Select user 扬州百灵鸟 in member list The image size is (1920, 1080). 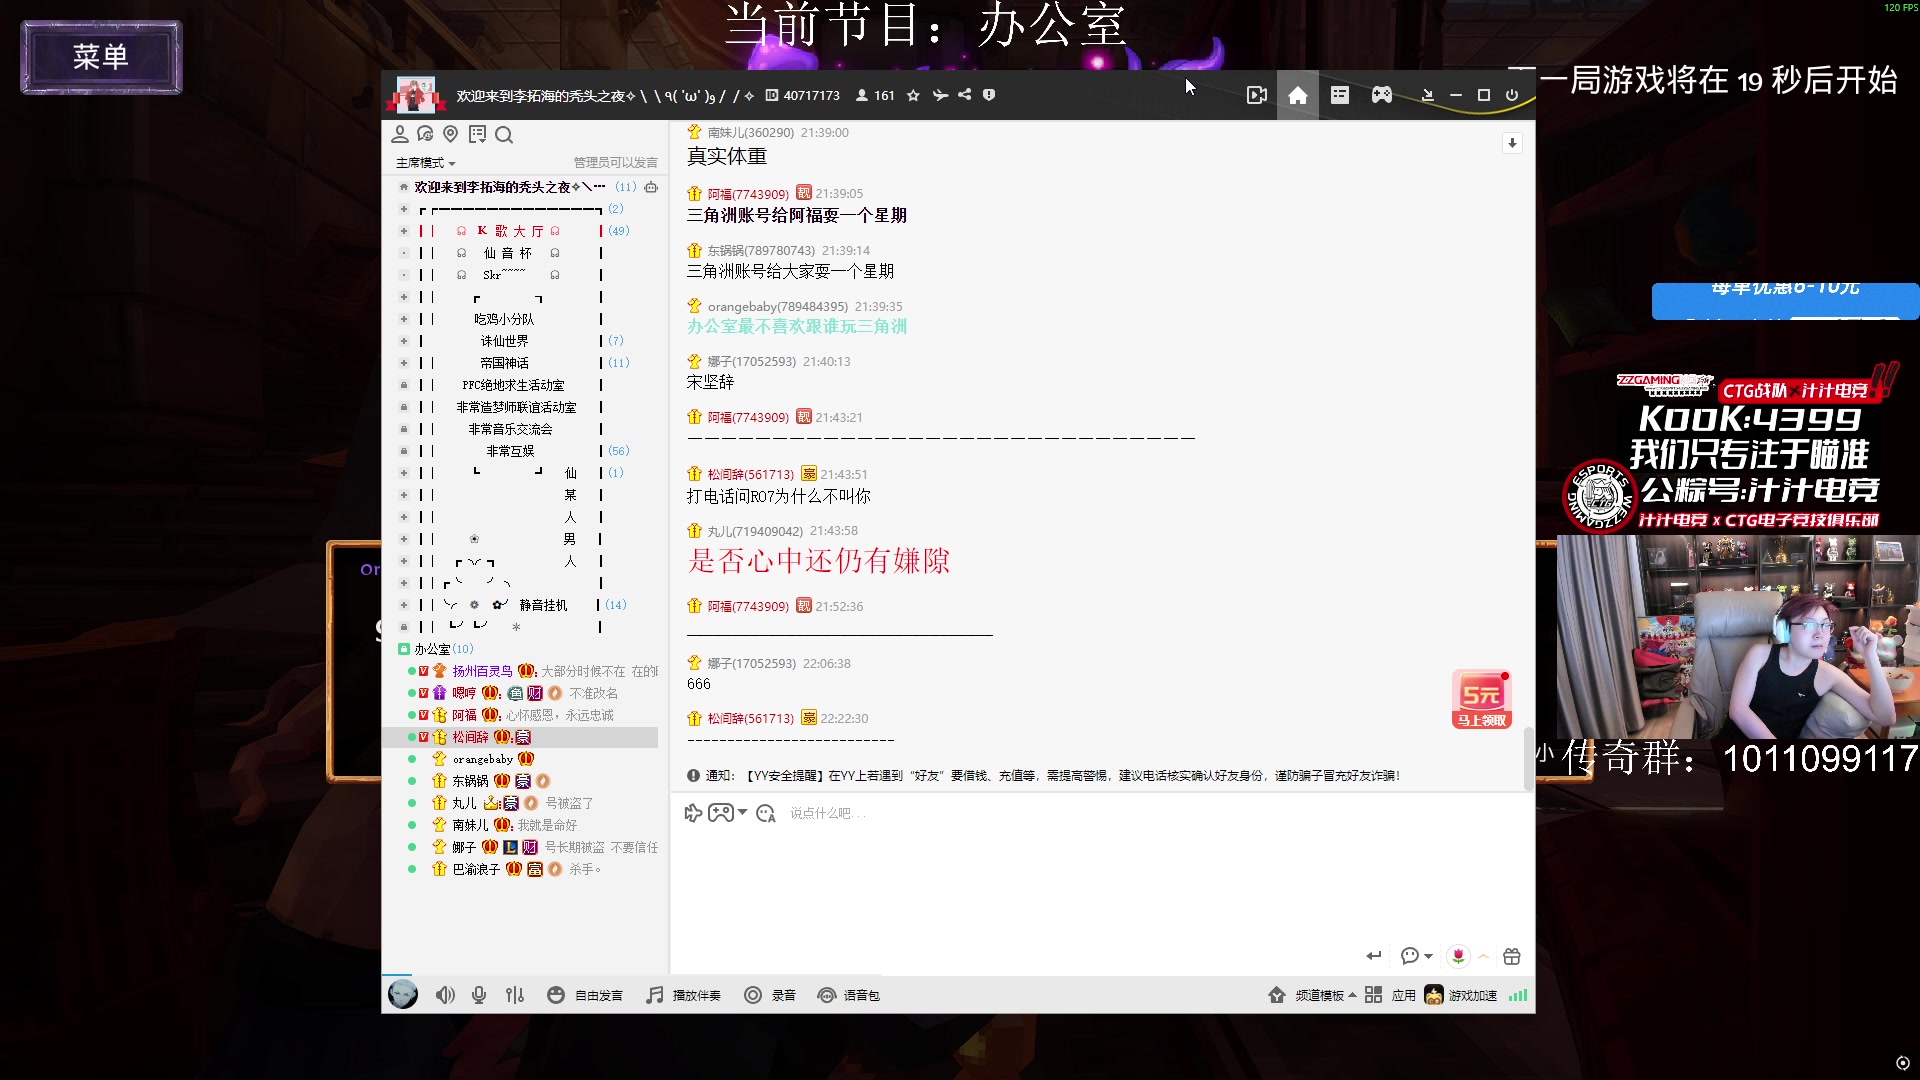(482, 671)
